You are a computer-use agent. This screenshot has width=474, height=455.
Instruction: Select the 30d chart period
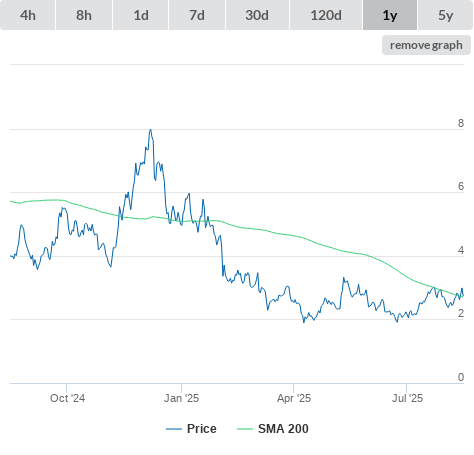tap(257, 15)
